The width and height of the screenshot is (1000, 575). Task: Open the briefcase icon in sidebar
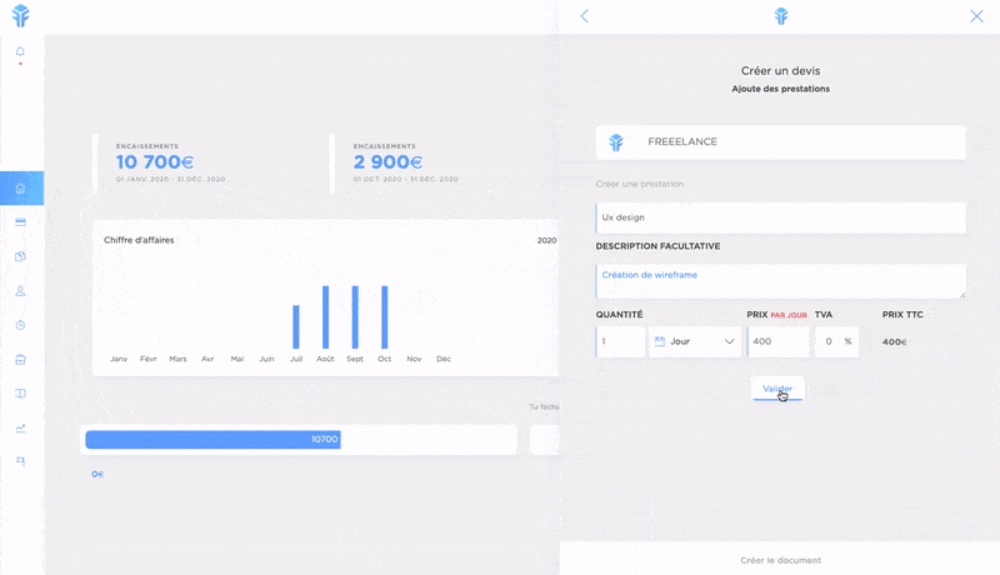[20, 360]
